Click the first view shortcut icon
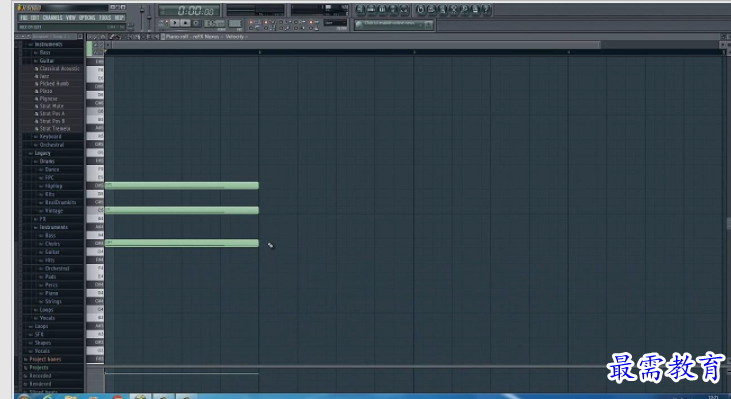 (x=360, y=9)
